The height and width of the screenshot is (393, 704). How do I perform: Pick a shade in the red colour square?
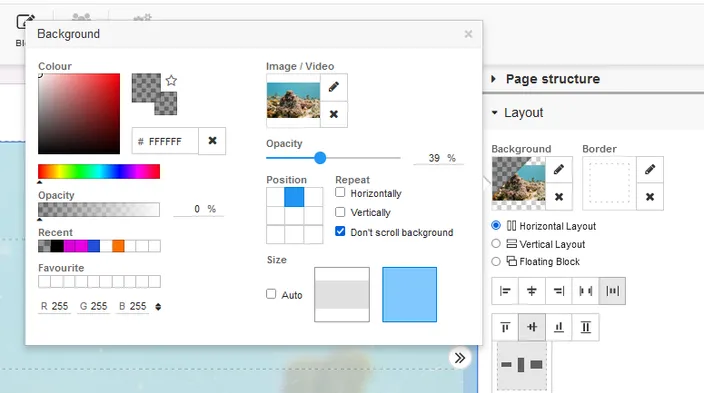click(x=79, y=114)
